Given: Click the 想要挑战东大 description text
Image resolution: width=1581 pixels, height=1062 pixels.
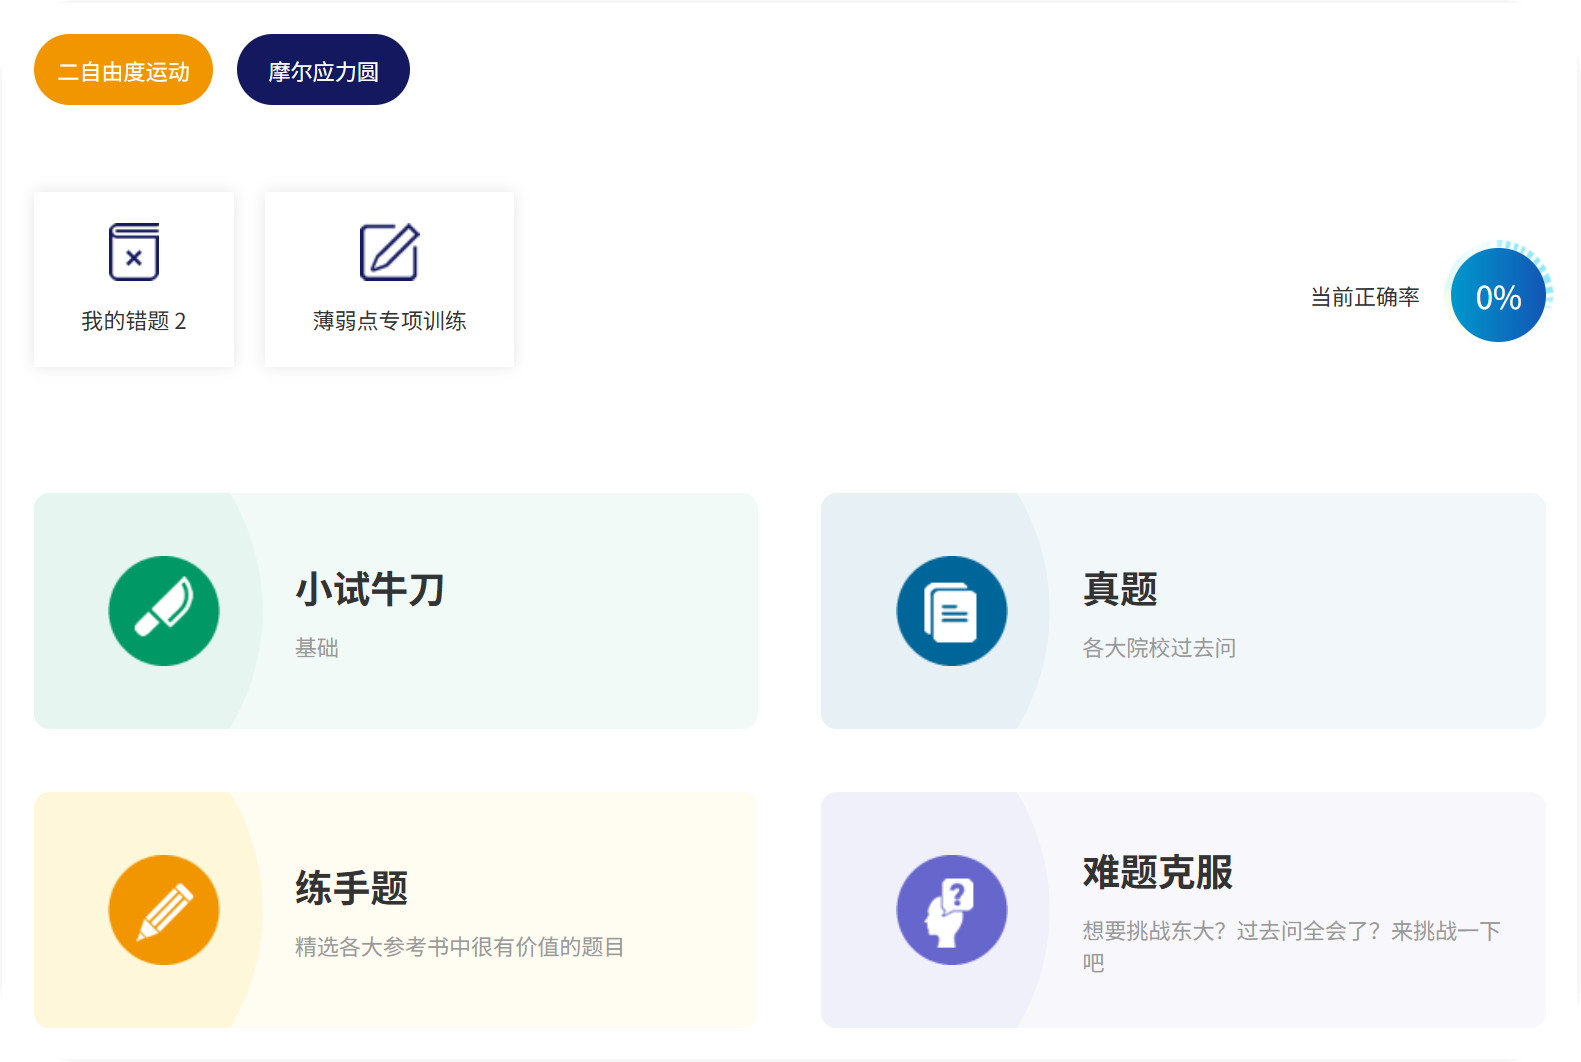Looking at the screenshot, I should (x=1290, y=932).
